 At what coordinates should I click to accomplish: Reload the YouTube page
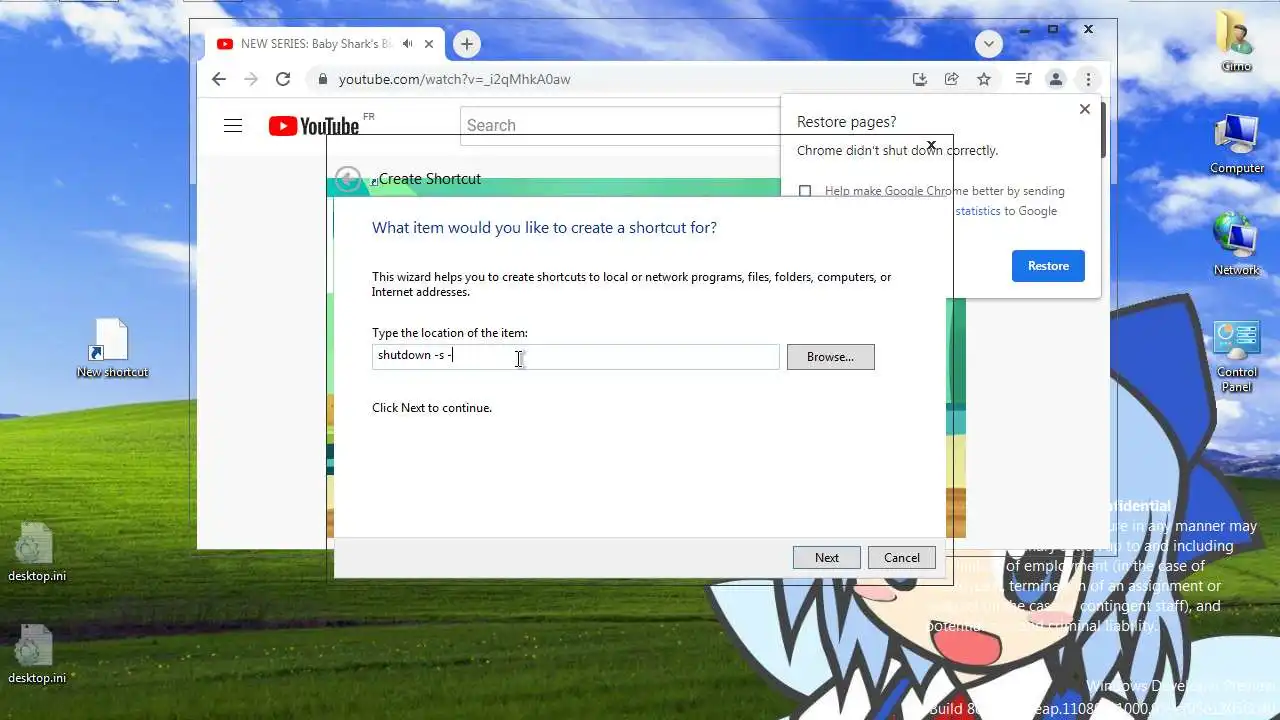click(x=283, y=79)
